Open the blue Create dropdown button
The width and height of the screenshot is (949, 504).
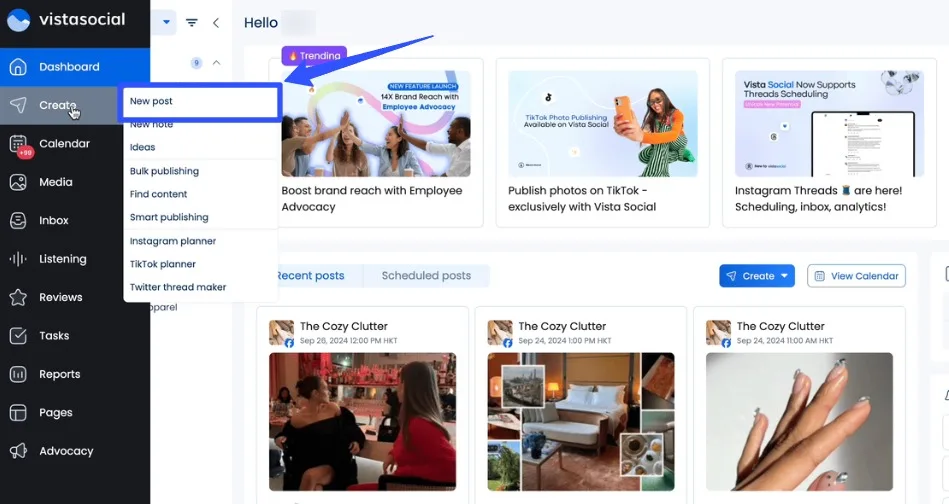tap(757, 276)
